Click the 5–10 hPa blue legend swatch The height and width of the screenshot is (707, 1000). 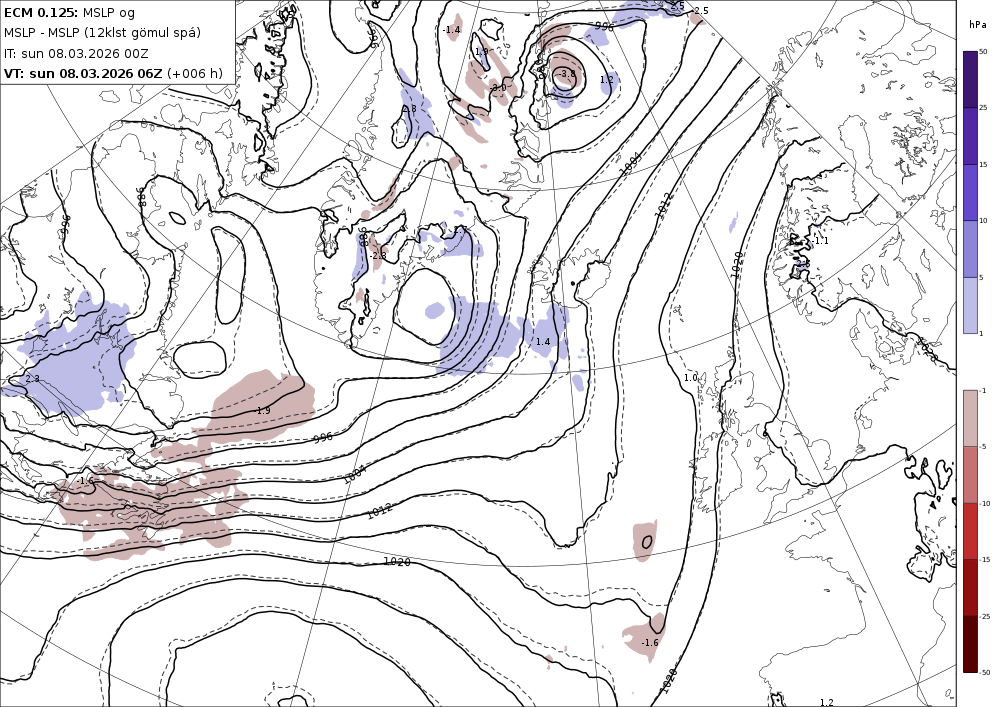point(970,249)
